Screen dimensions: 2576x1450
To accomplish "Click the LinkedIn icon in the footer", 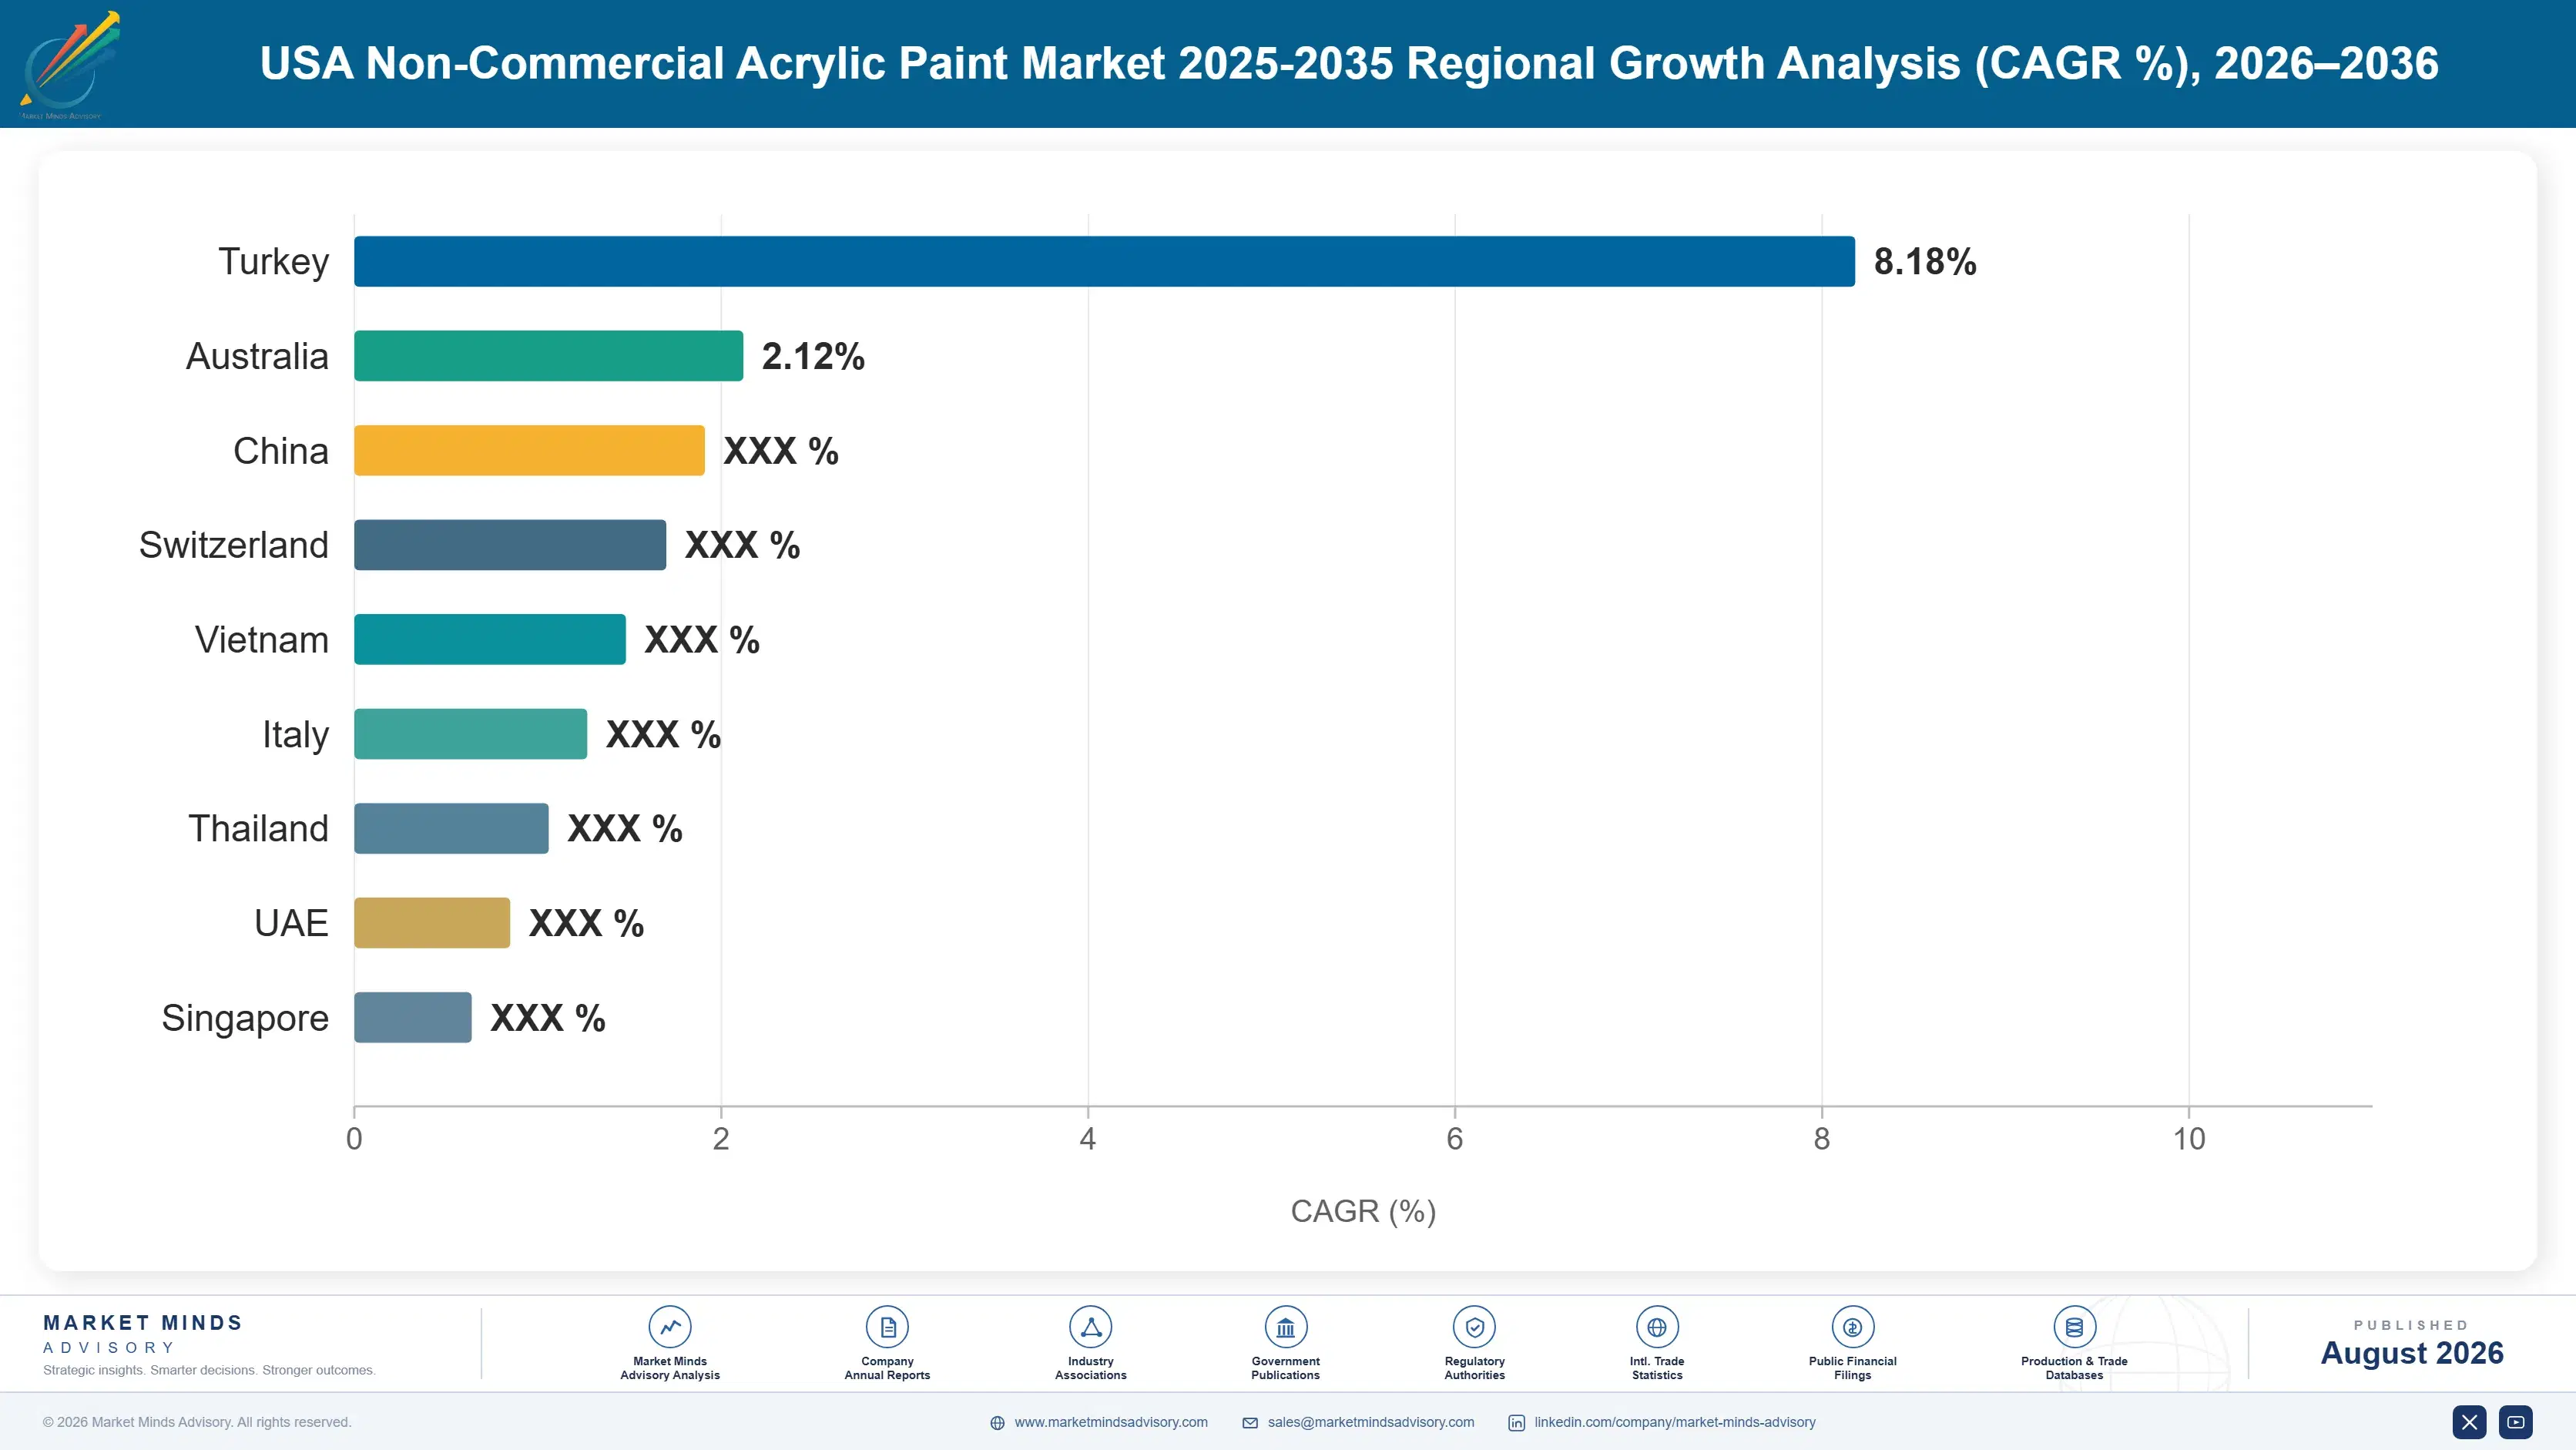I will [1516, 1423].
